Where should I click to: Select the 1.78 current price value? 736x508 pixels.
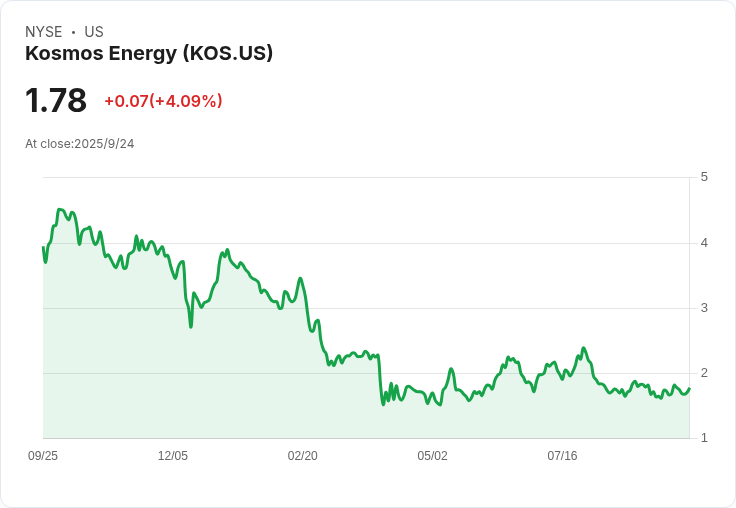coord(56,100)
